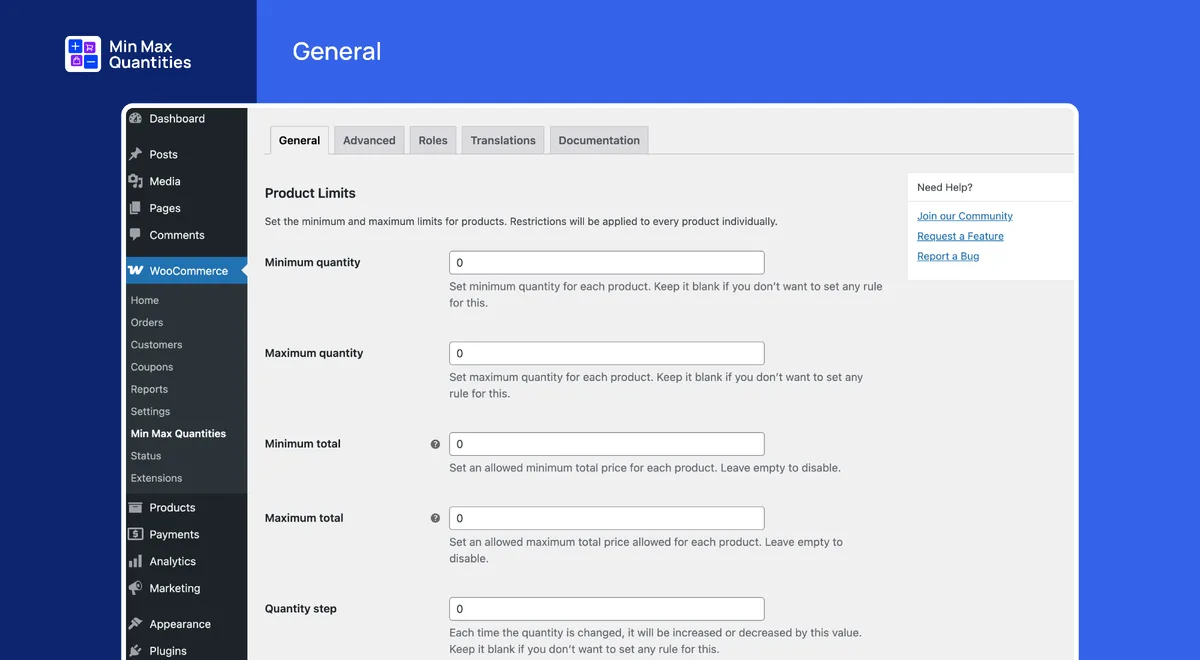Click the Maximum quantity label
Screen dimensions: 1200x660
[314, 353]
